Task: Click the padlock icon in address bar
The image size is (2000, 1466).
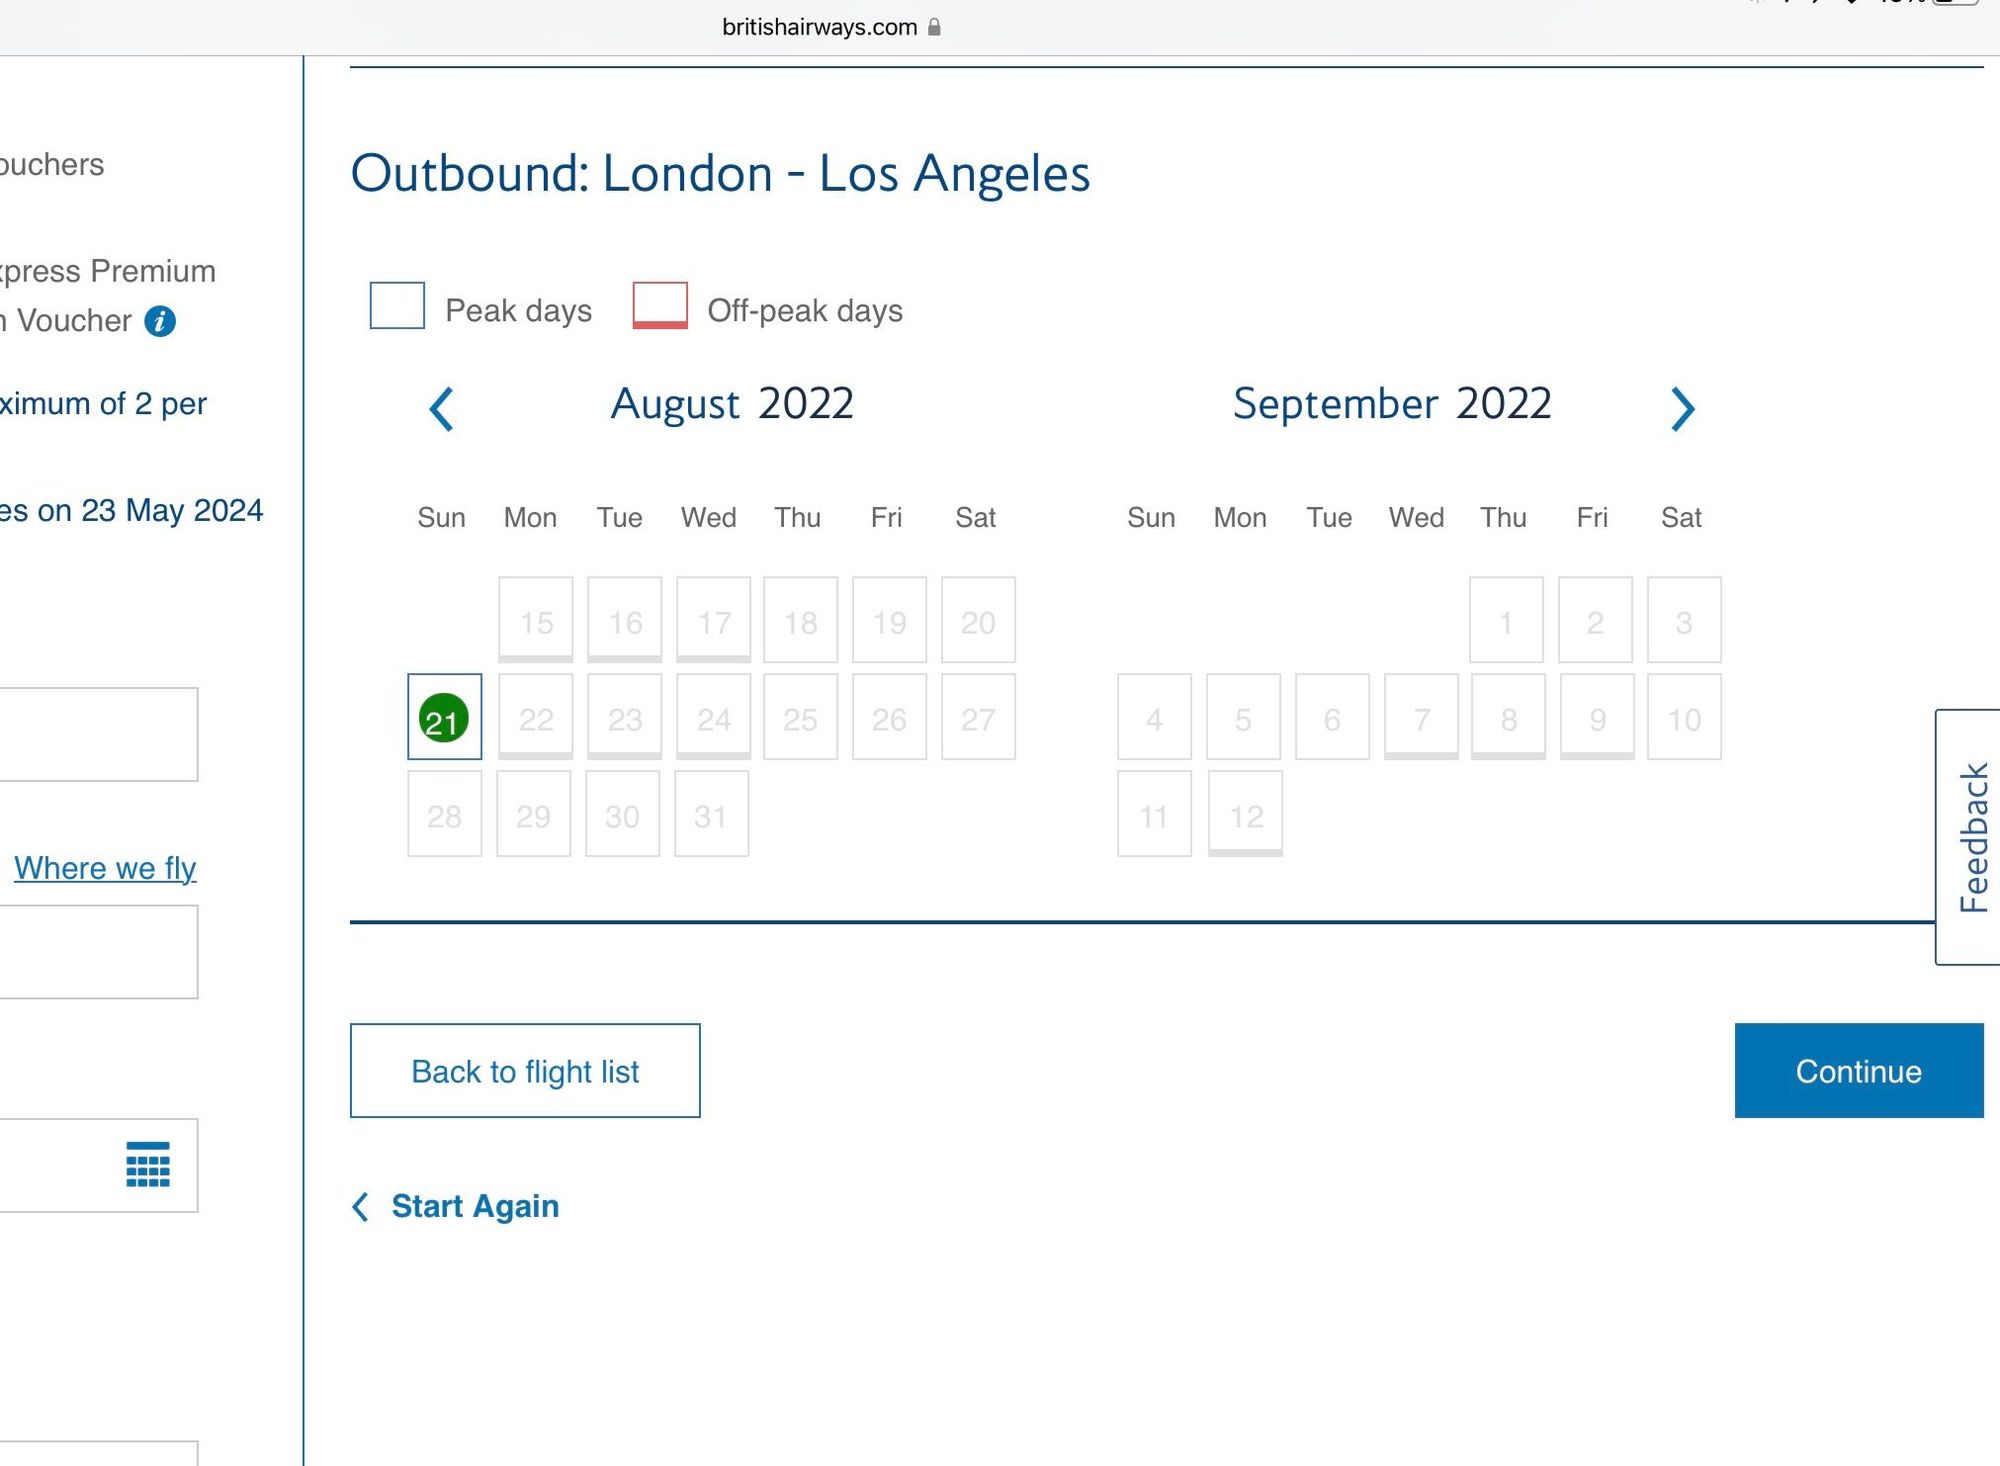Action: pos(934,27)
